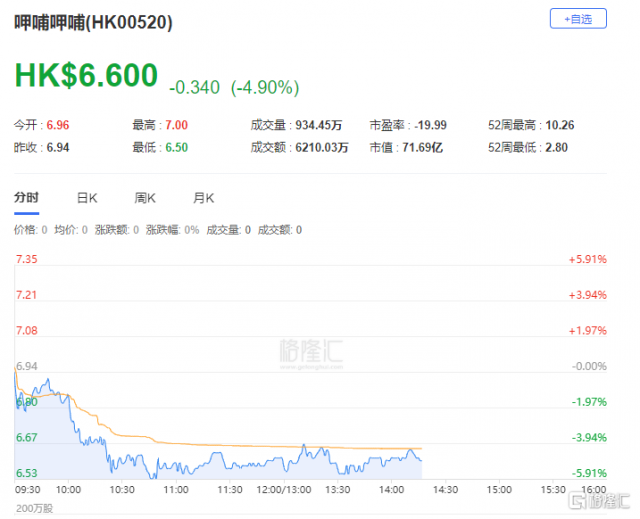Click the 涨跌额: 0 readout
Image resolution: width=640 pixels, height=519 pixels.
[x=117, y=230]
